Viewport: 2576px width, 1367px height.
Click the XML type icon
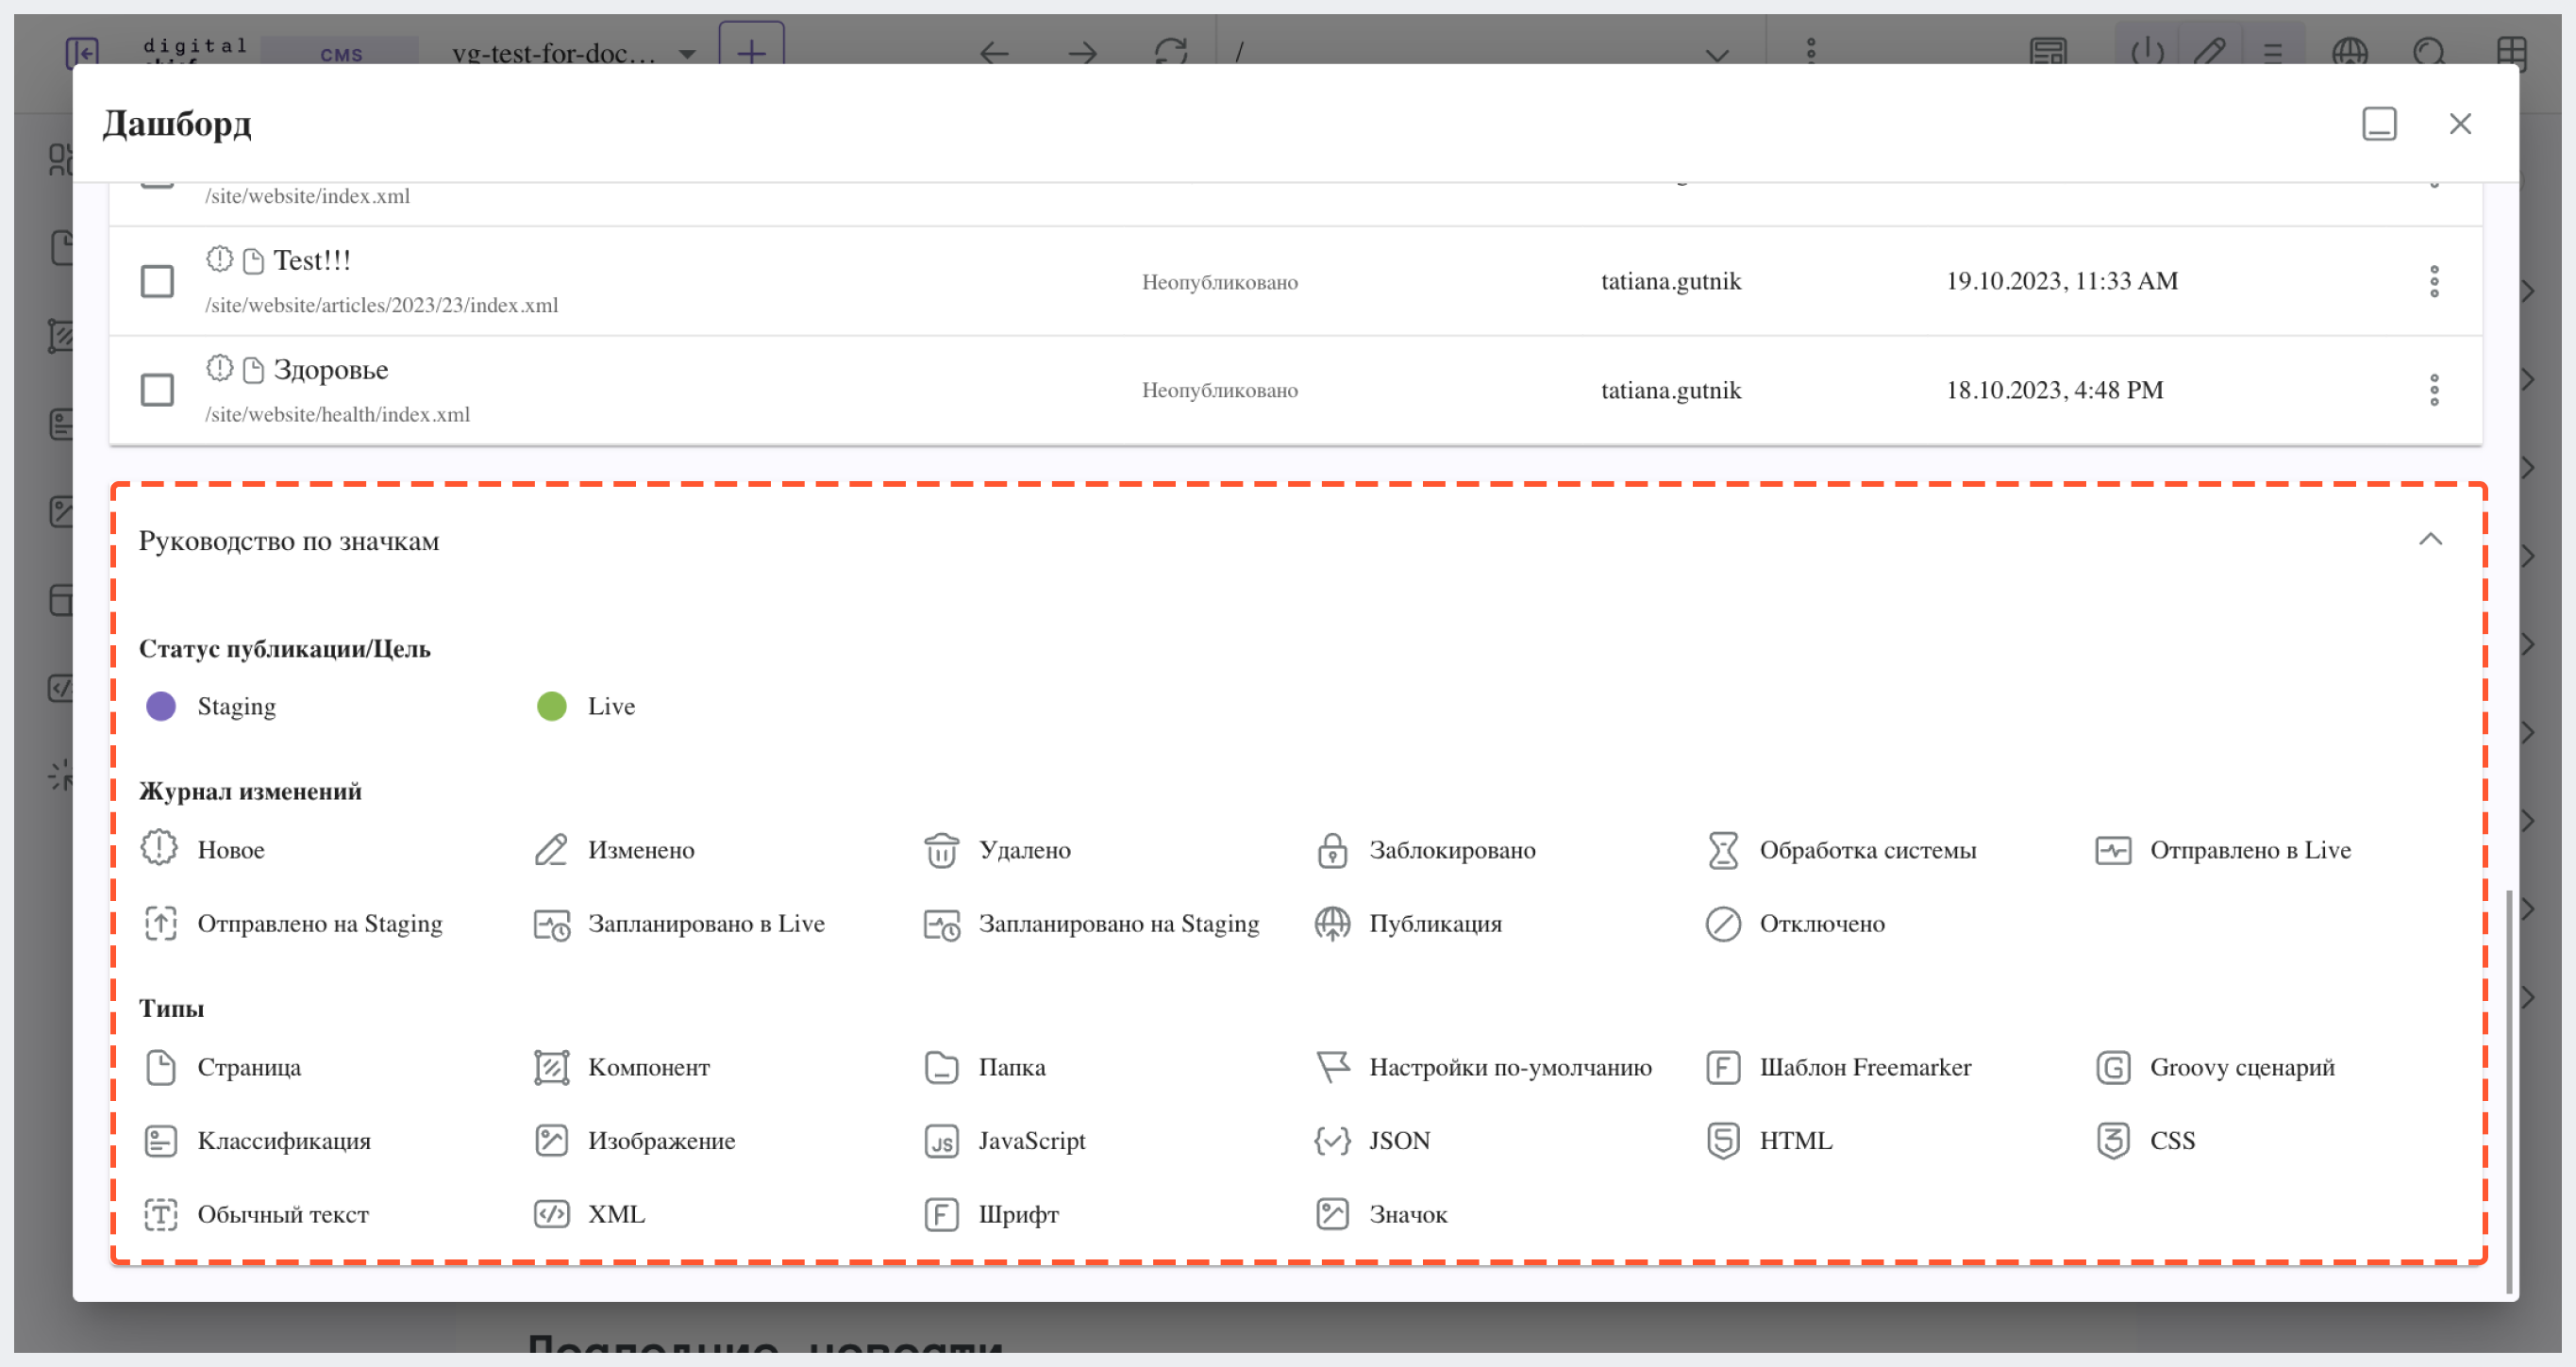pyautogui.click(x=551, y=1214)
